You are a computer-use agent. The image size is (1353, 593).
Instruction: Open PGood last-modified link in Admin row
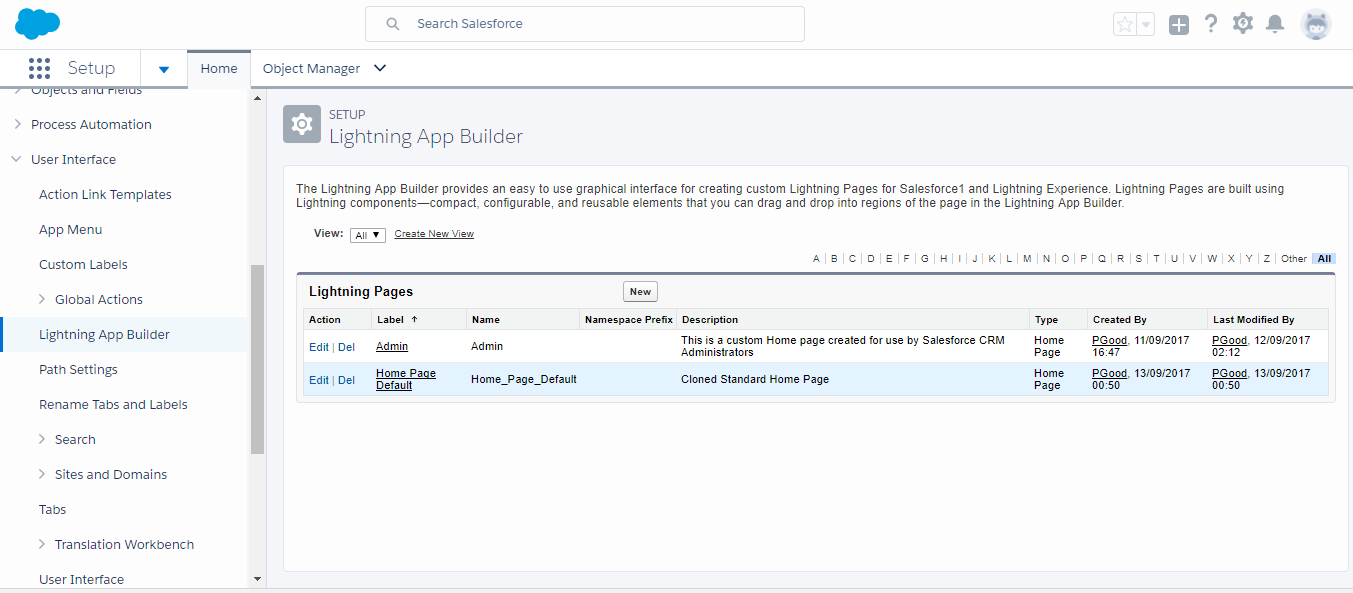point(1229,341)
